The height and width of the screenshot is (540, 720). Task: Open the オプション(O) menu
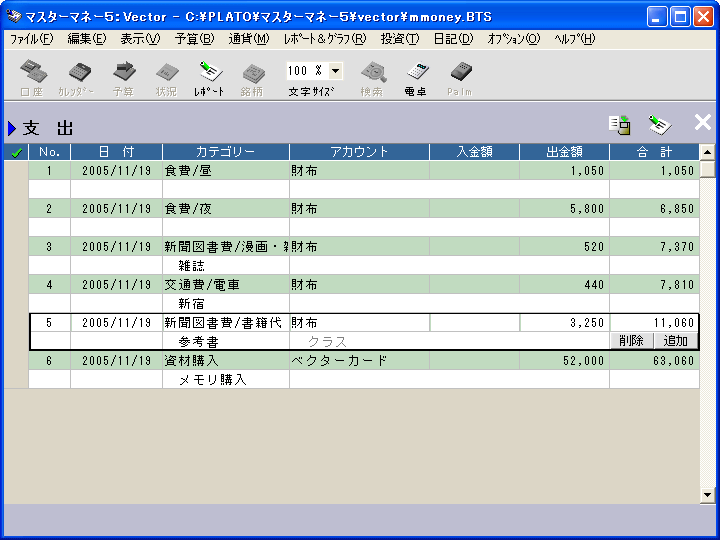[x=514, y=39]
